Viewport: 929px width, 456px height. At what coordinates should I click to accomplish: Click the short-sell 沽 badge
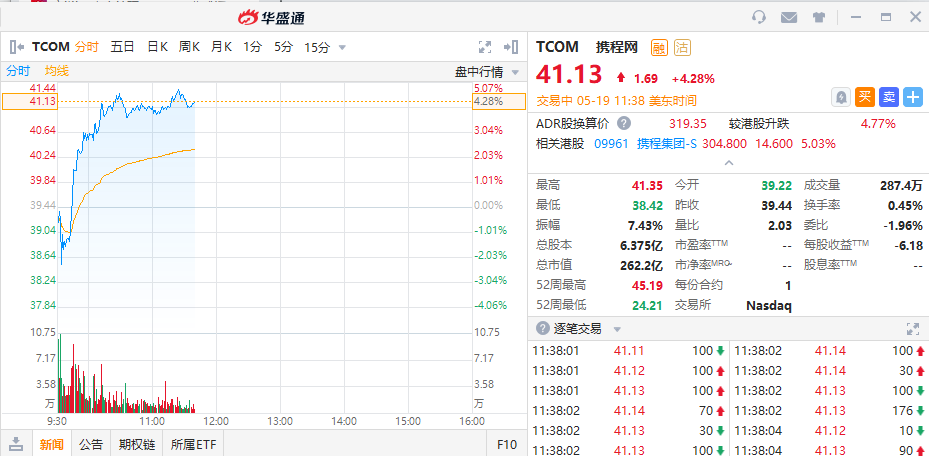(x=683, y=47)
